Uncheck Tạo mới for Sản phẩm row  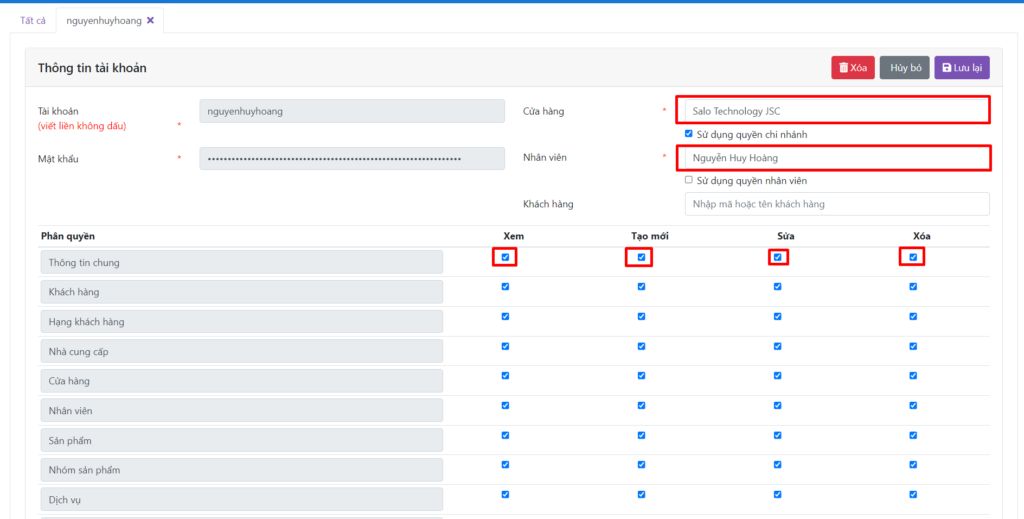pyautogui.click(x=641, y=435)
